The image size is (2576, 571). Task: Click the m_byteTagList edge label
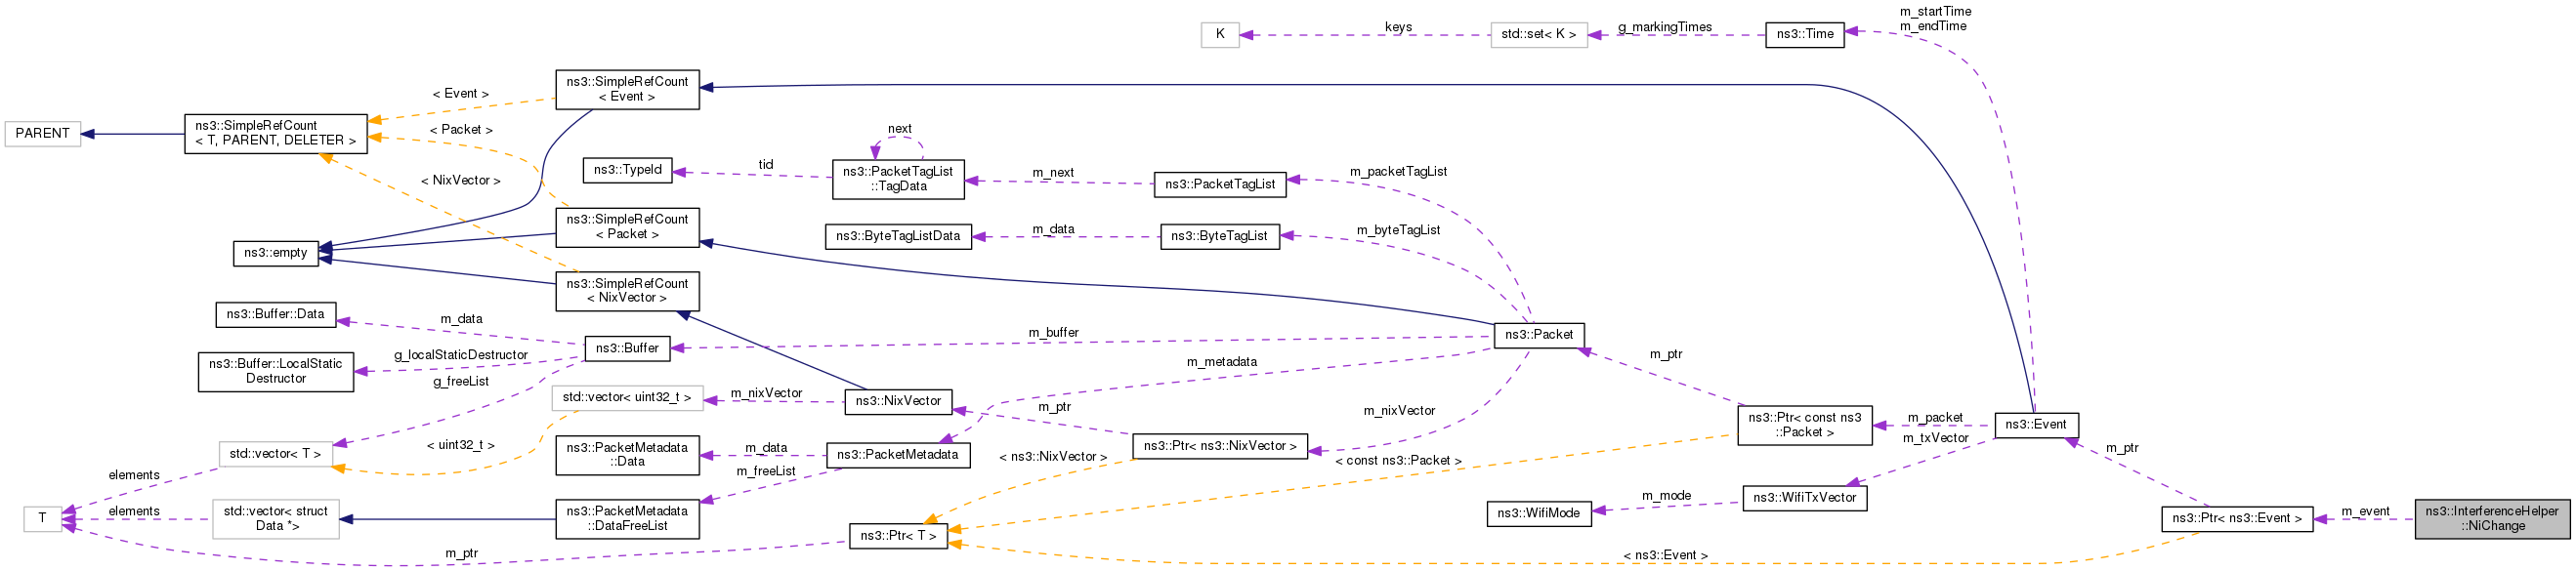point(1398,230)
